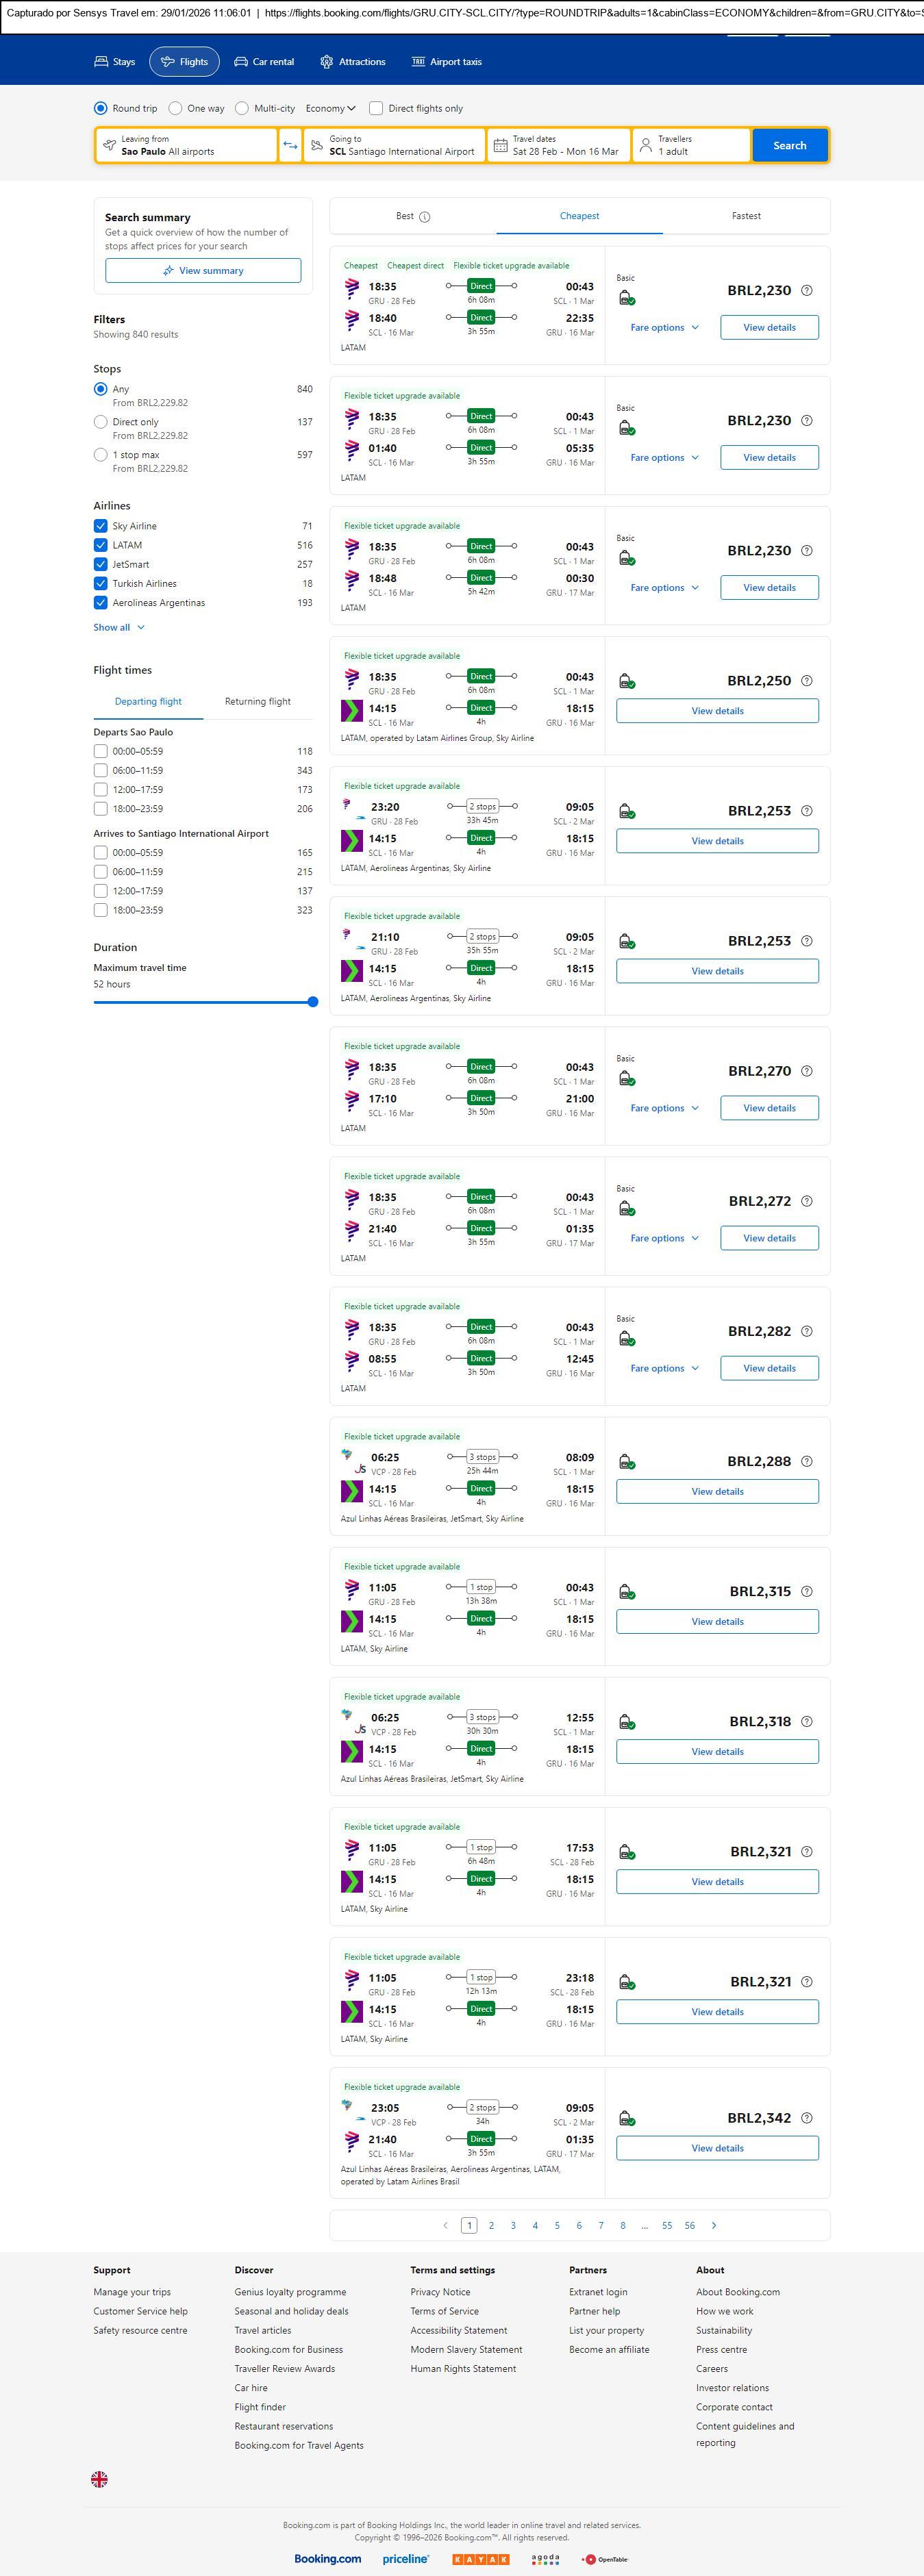
Task: Click the calendar icon in Travel dates field
Action: pyautogui.click(x=500, y=146)
